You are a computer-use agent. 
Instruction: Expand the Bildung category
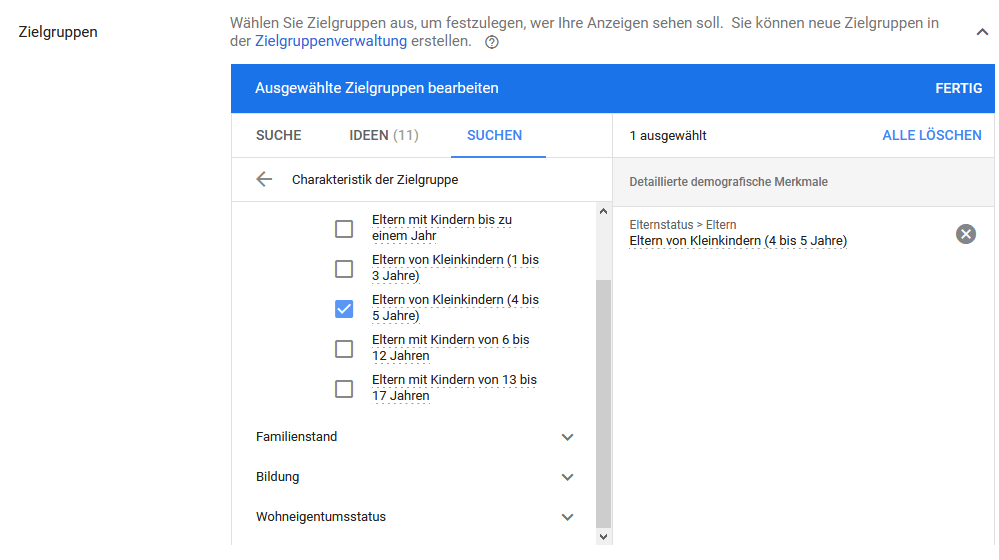567,477
